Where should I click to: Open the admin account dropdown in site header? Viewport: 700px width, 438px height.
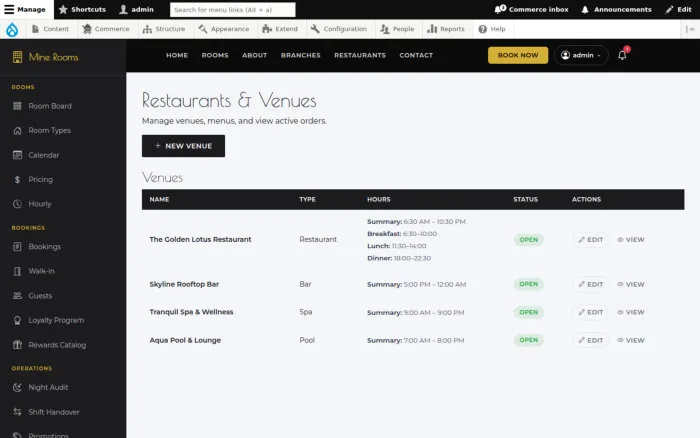(x=581, y=55)
